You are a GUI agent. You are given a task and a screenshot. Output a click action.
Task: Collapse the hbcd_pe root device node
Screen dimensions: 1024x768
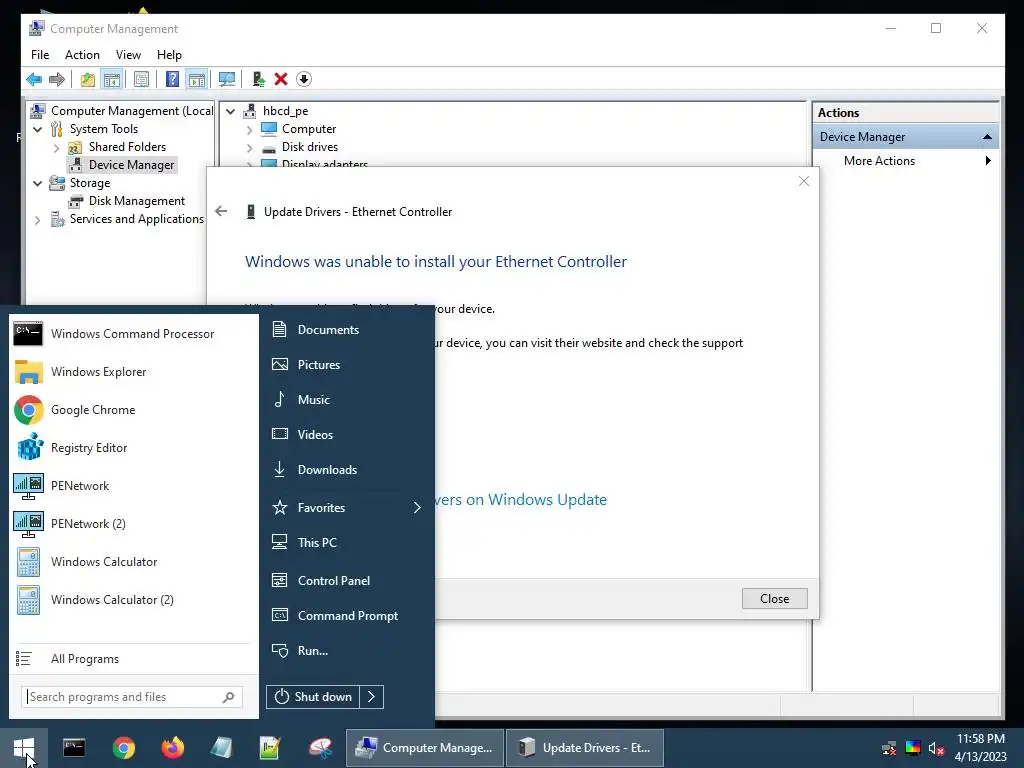(231, 112)
